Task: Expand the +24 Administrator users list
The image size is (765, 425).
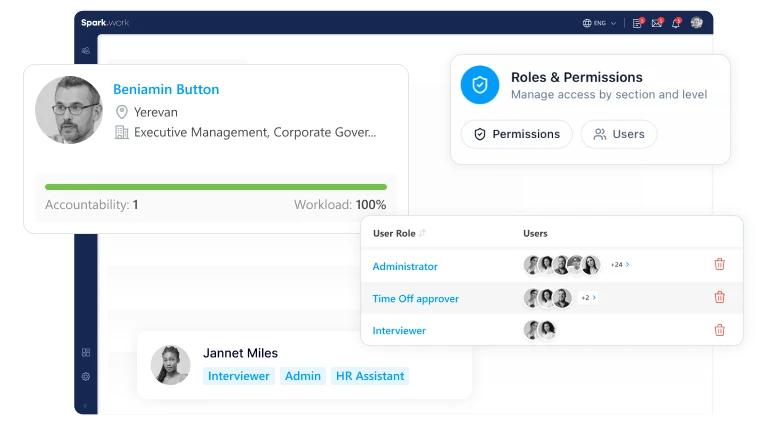Action: point(620,265)
